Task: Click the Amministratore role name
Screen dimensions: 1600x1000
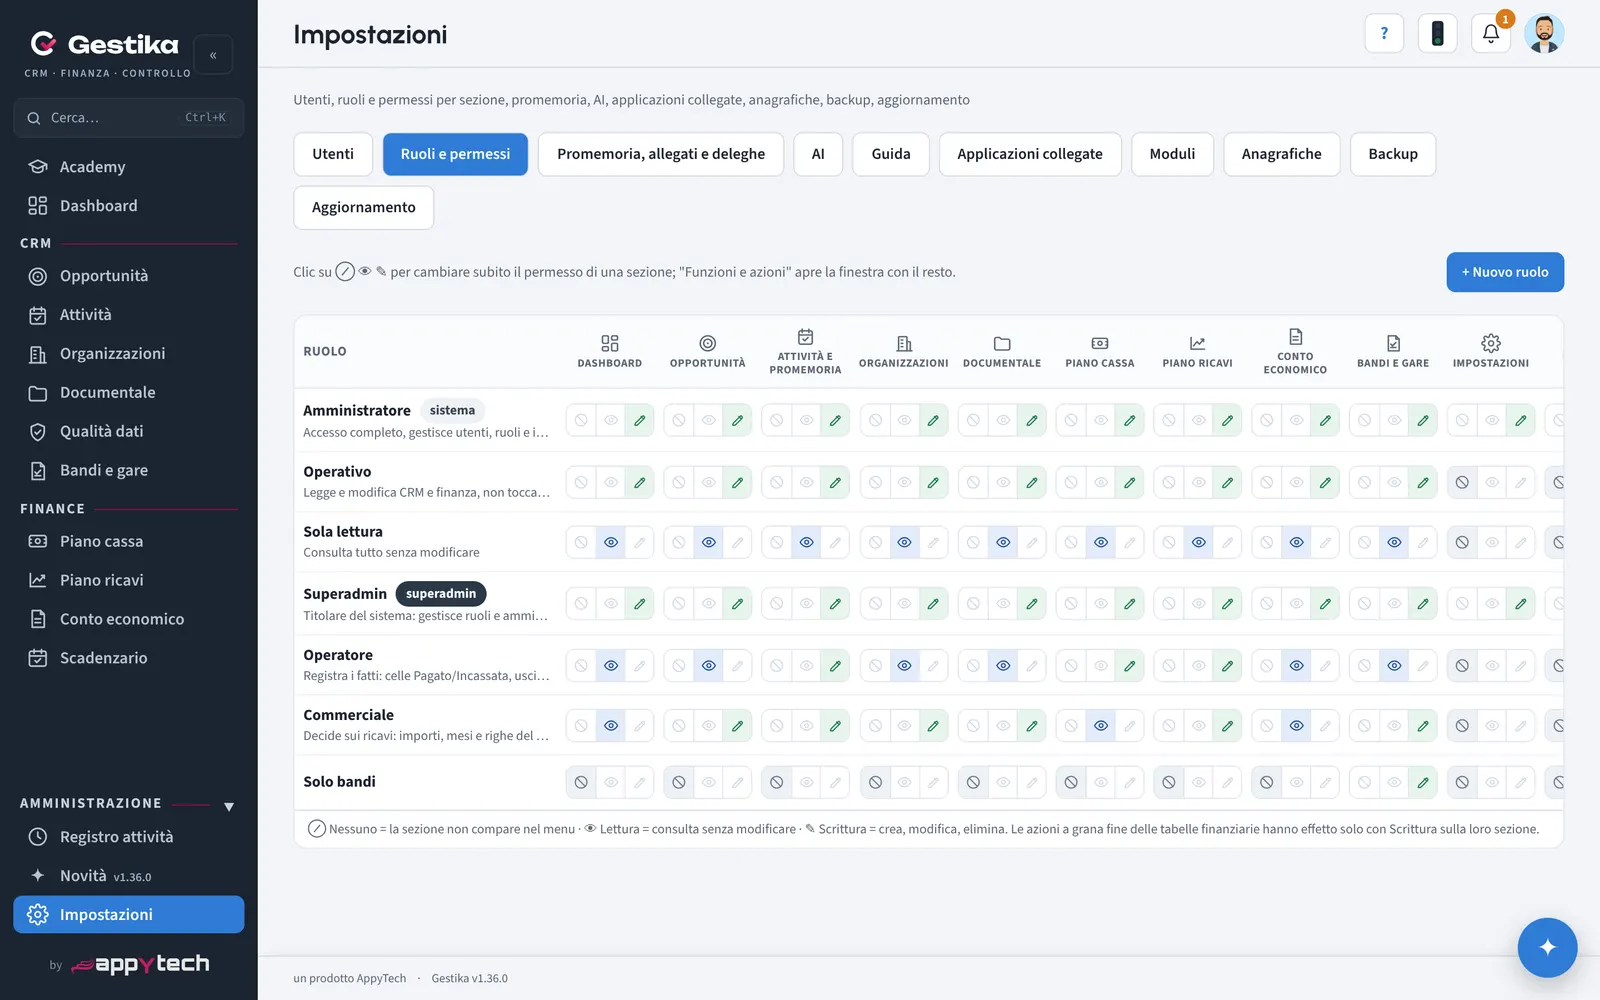Action: point(357,410)
